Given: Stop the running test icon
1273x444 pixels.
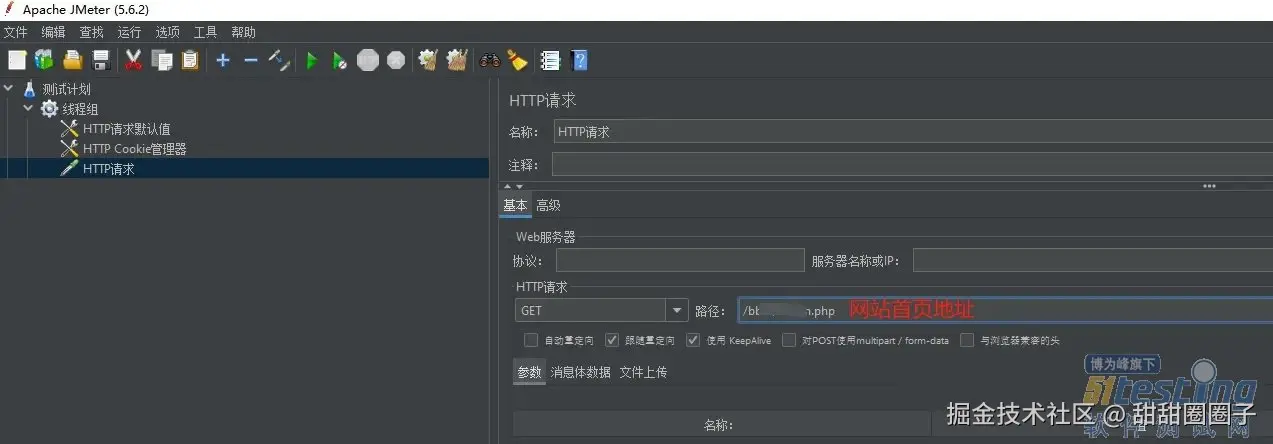Looking at the screenshot, I should pos(368,61).
